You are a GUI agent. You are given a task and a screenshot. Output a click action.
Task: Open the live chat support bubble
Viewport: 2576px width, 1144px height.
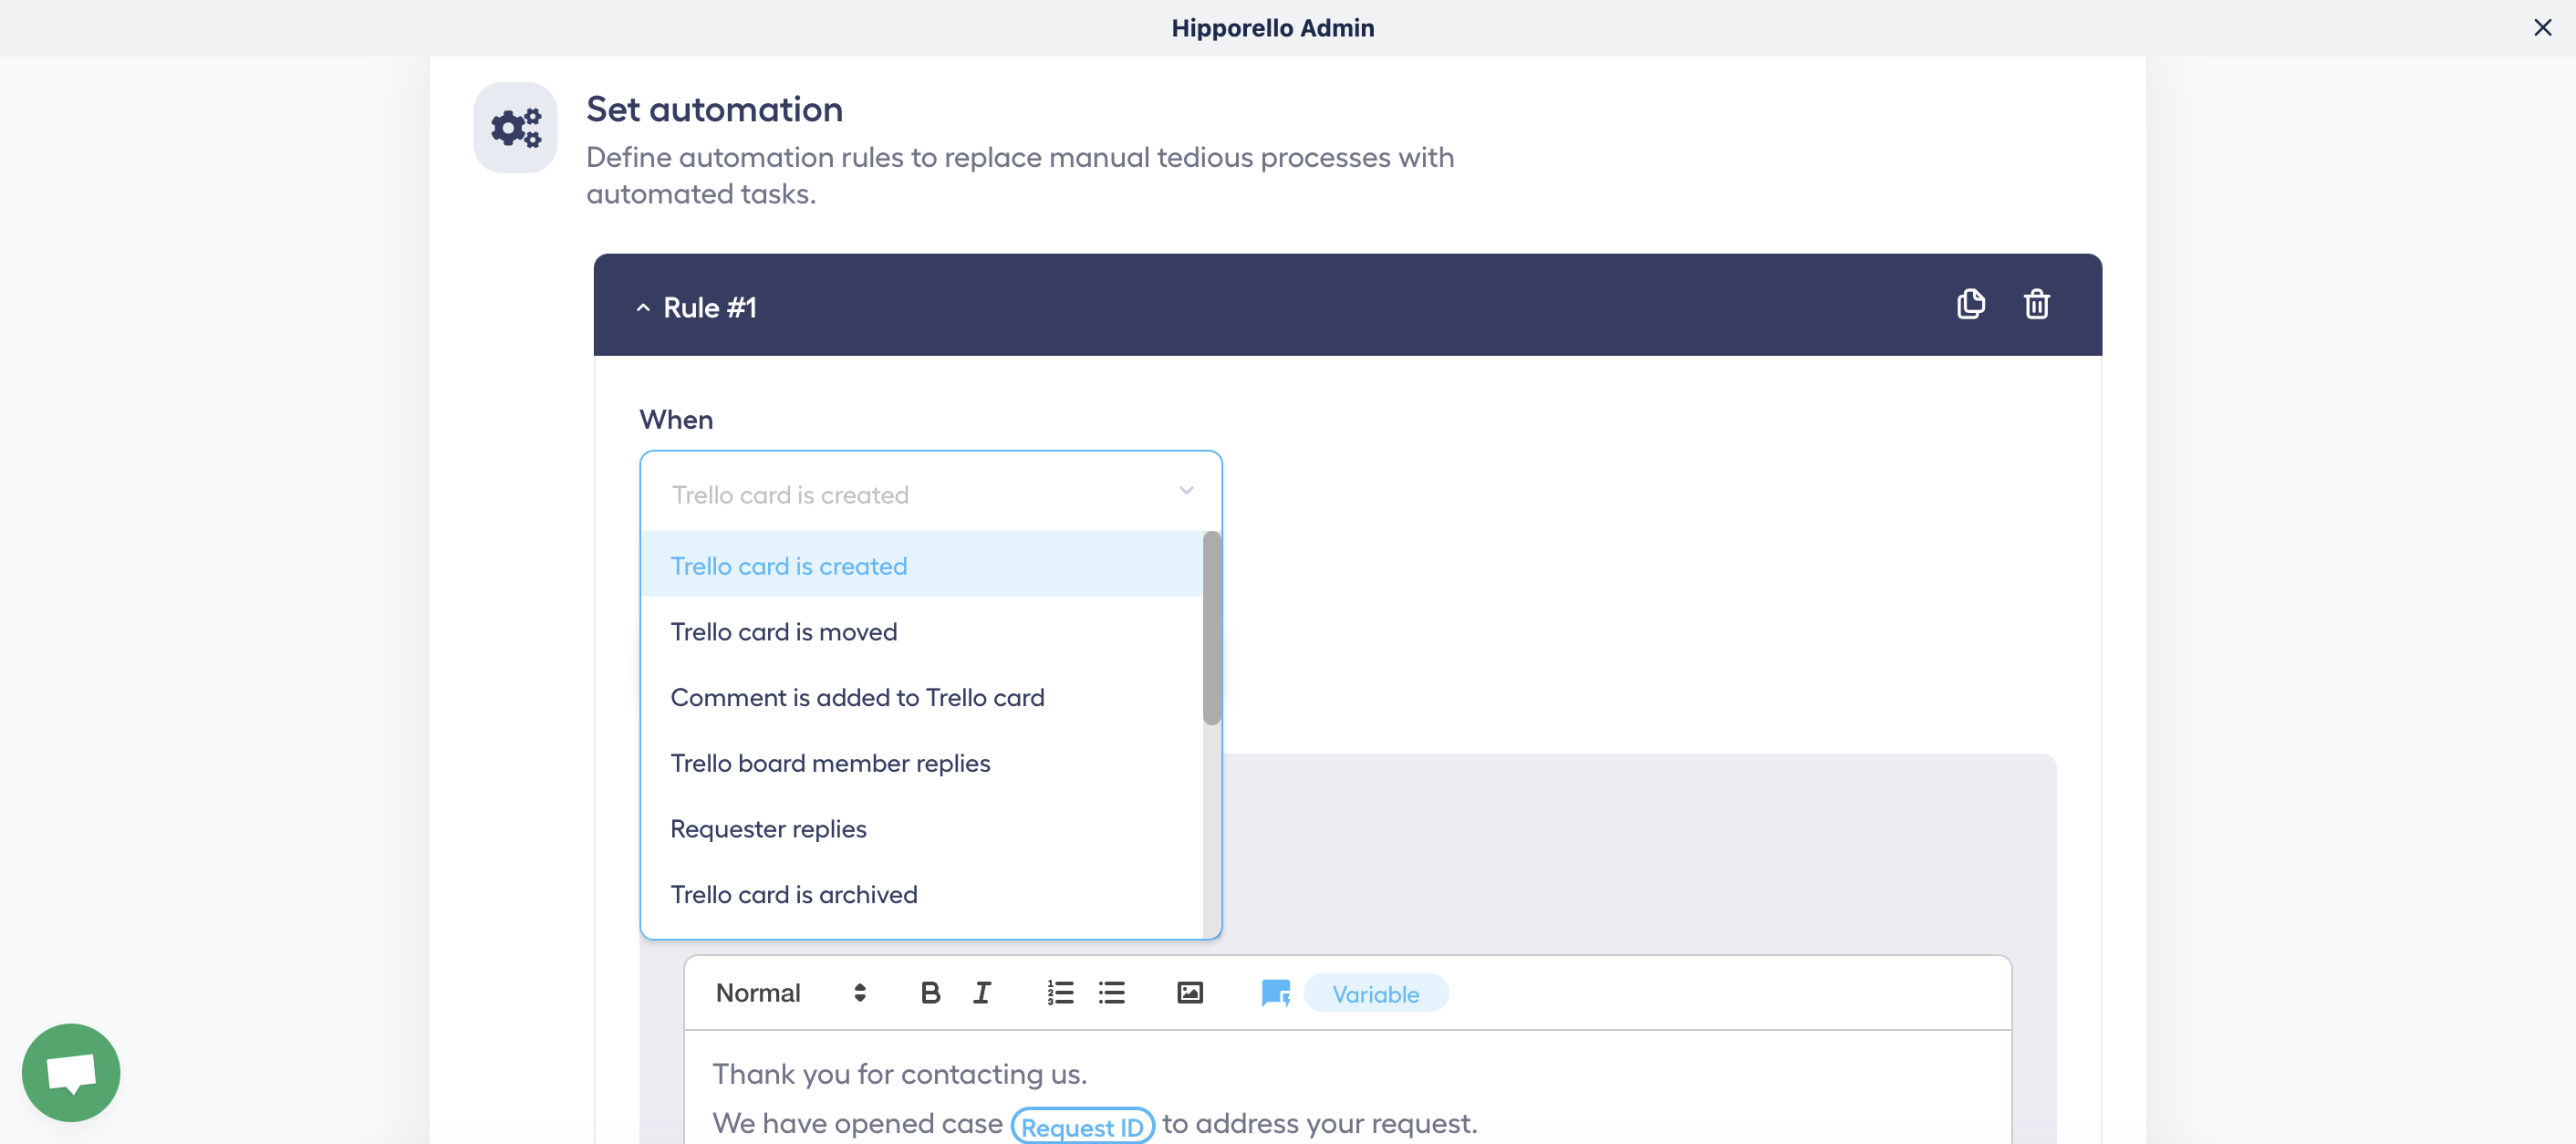(71, 1072)
